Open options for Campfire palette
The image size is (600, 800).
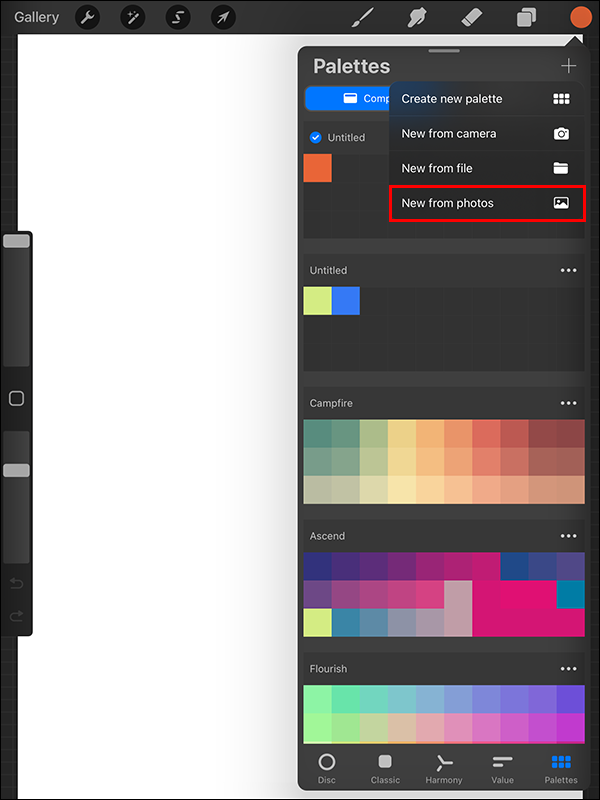(x=568, y=403)
